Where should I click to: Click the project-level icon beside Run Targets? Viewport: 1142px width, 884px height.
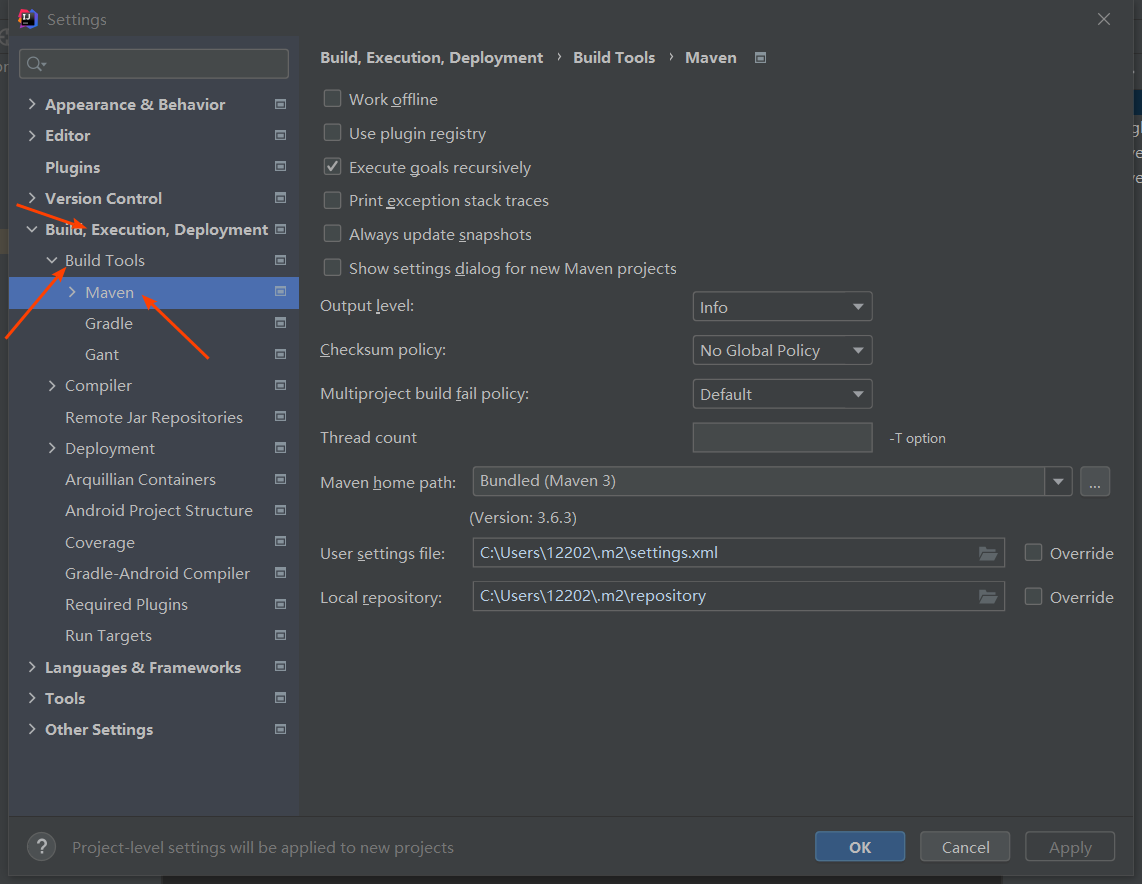280,636
